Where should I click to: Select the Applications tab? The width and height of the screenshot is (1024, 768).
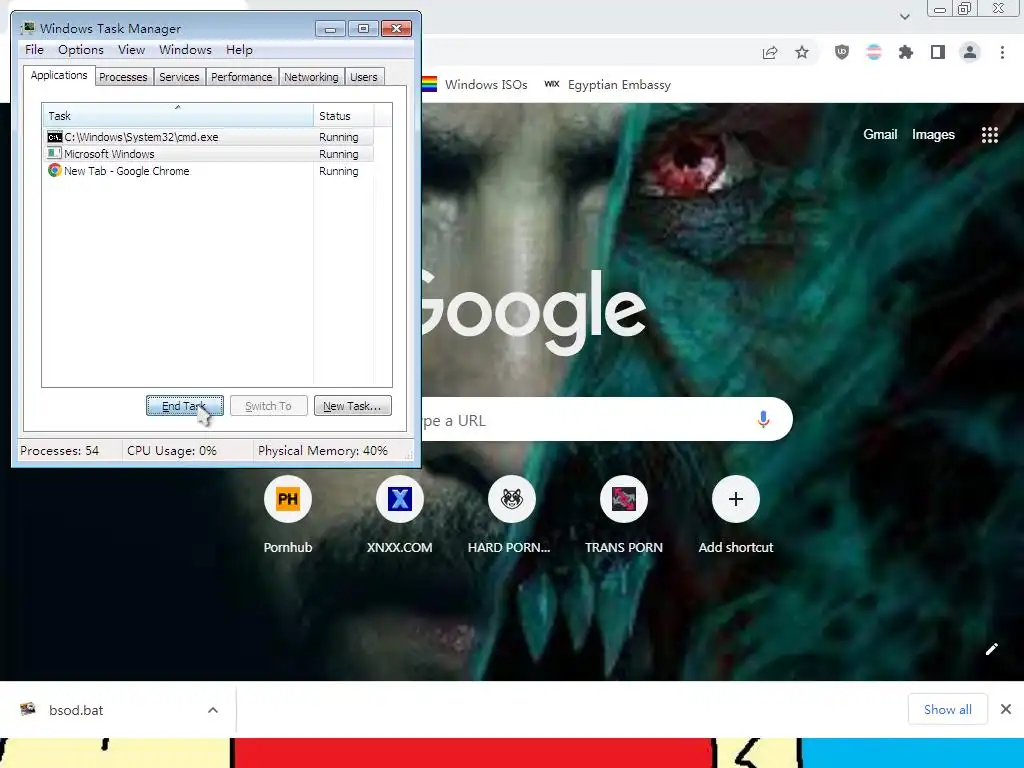coord(59,75)
